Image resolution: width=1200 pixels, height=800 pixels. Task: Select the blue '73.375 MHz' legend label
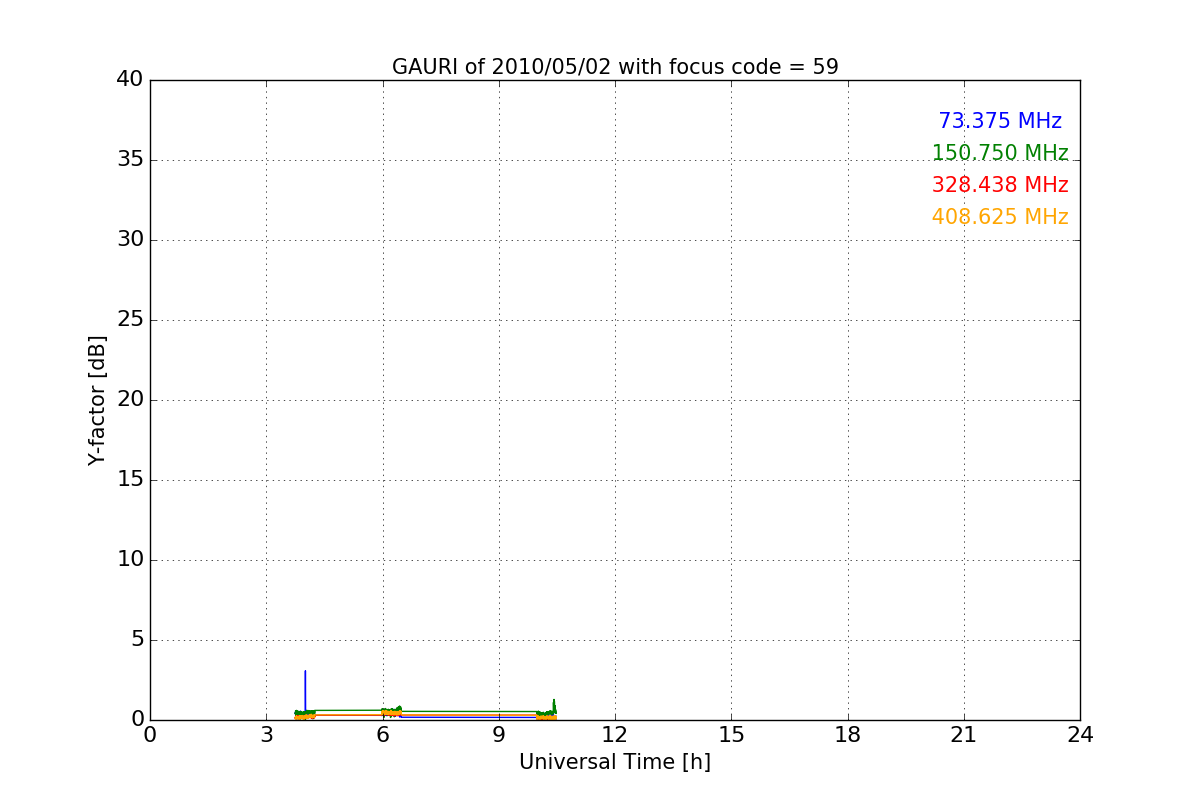click(x=1000, y=121)
